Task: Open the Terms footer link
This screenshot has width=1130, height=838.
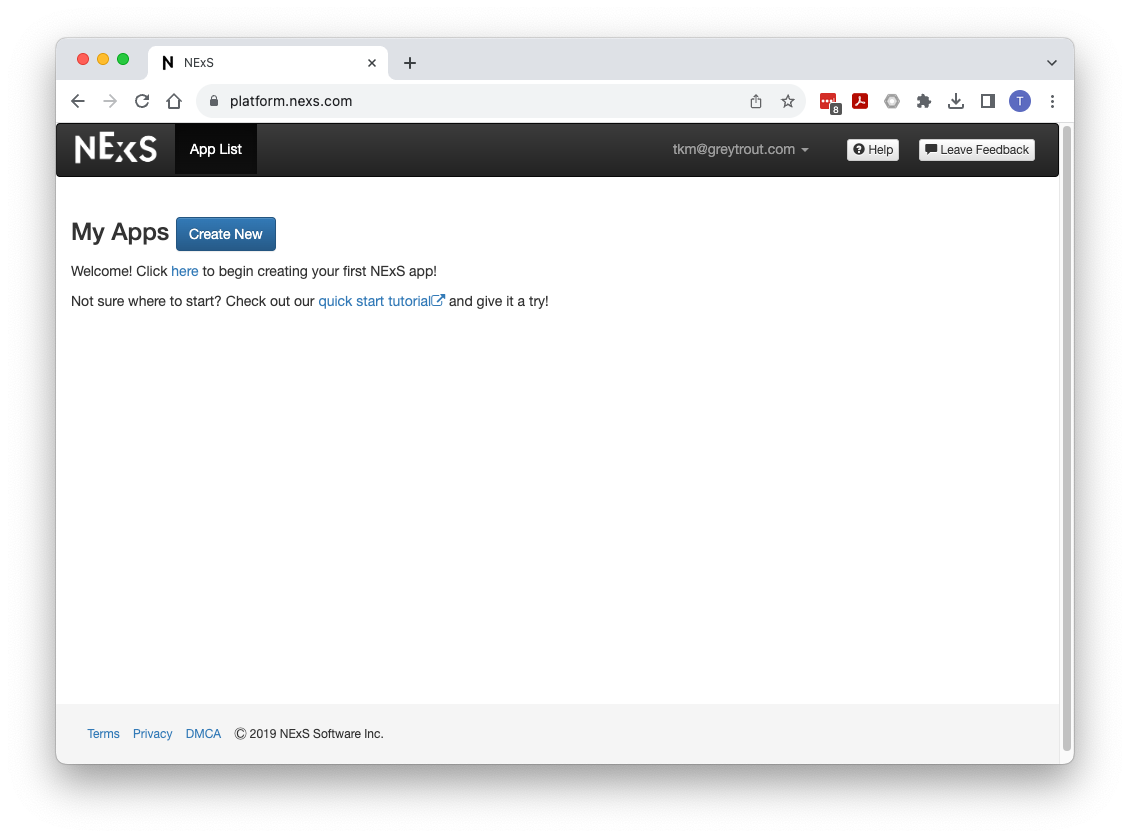Action: point(103,734)
